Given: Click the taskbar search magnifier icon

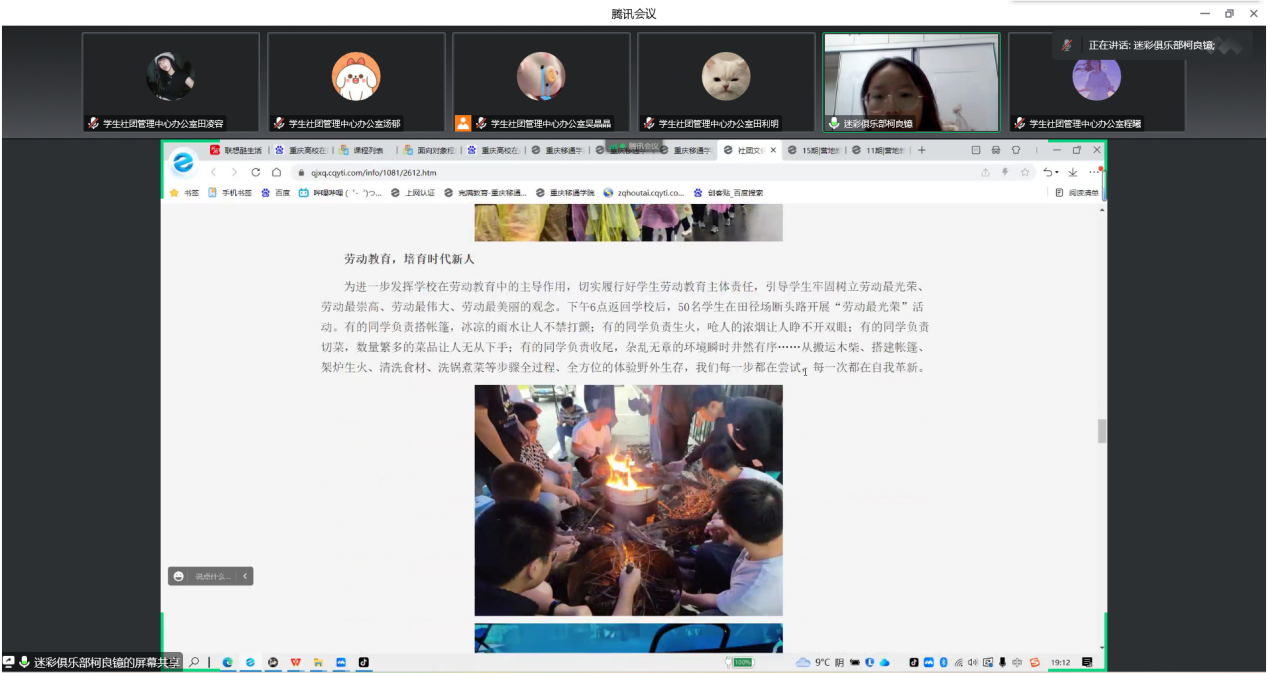Looking at the screenshot, I should point(194,662).
